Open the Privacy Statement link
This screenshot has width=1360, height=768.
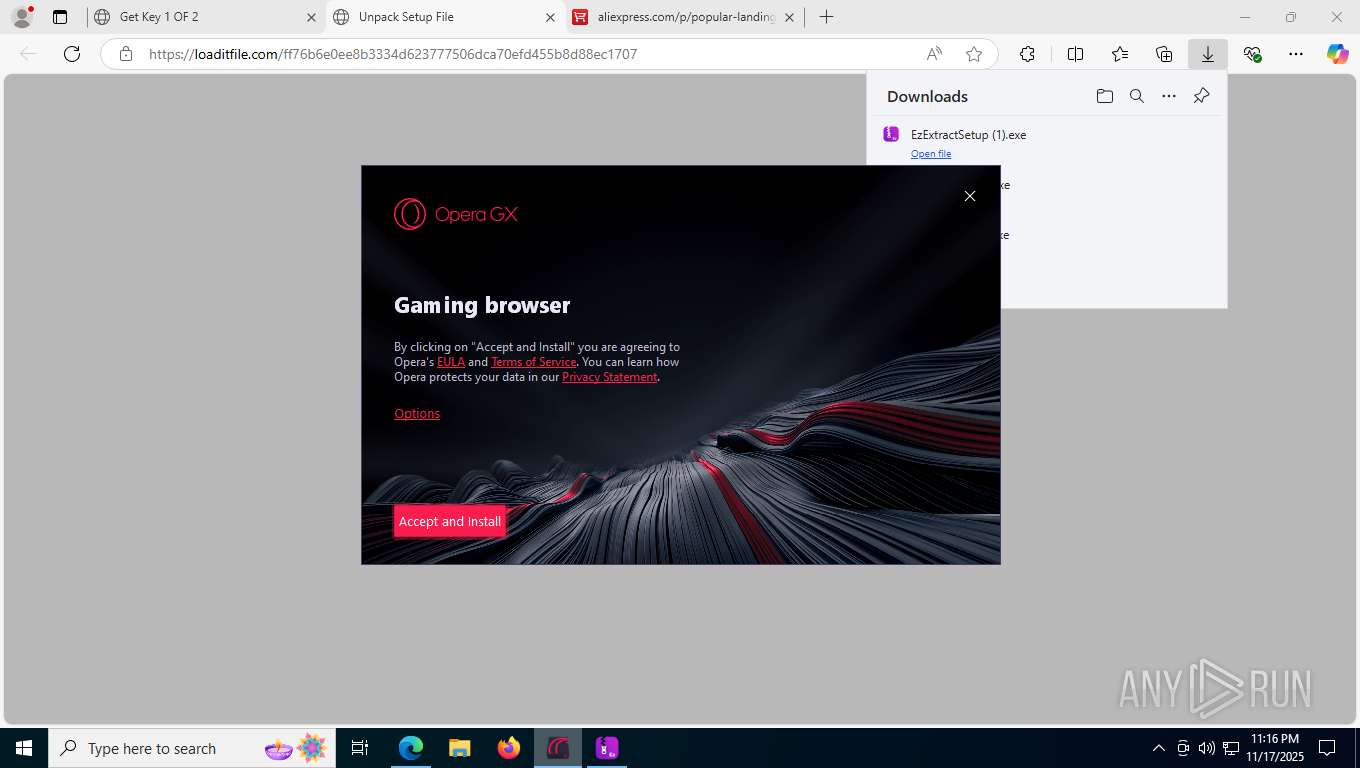(x=609, y=377)
